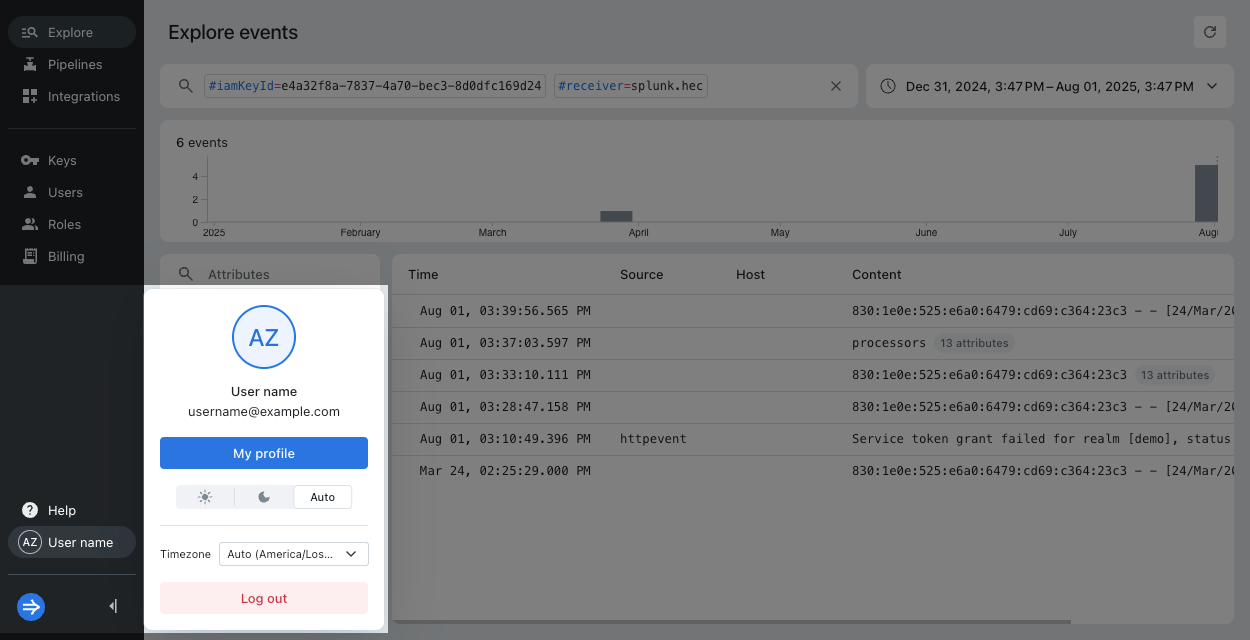Viewport: 1250px width, 640px height.
Task: Open event at Aug 01, 03:33:10.111 PM
Action: [x=812, y=375]
